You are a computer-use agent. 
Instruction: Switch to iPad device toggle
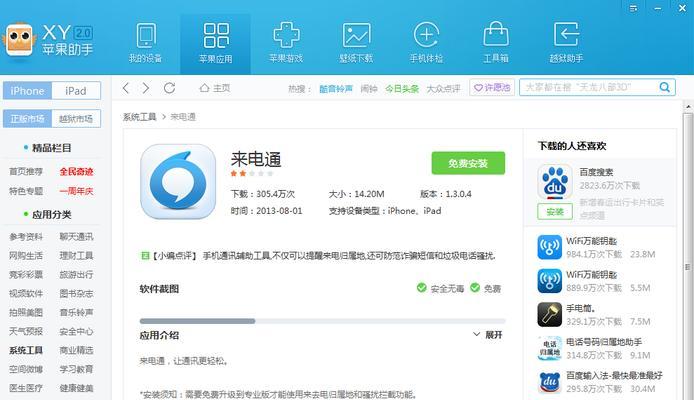click(x=76, y=91)
